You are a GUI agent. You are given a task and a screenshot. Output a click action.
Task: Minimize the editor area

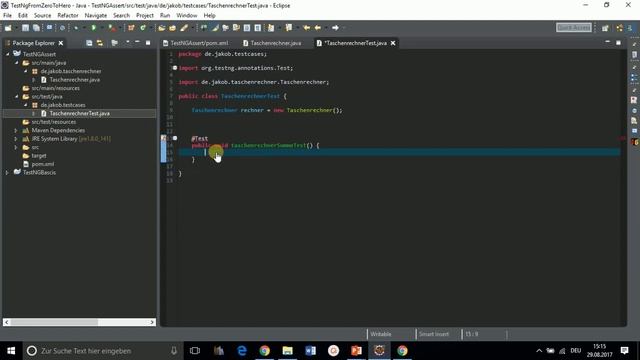[607, 42]
